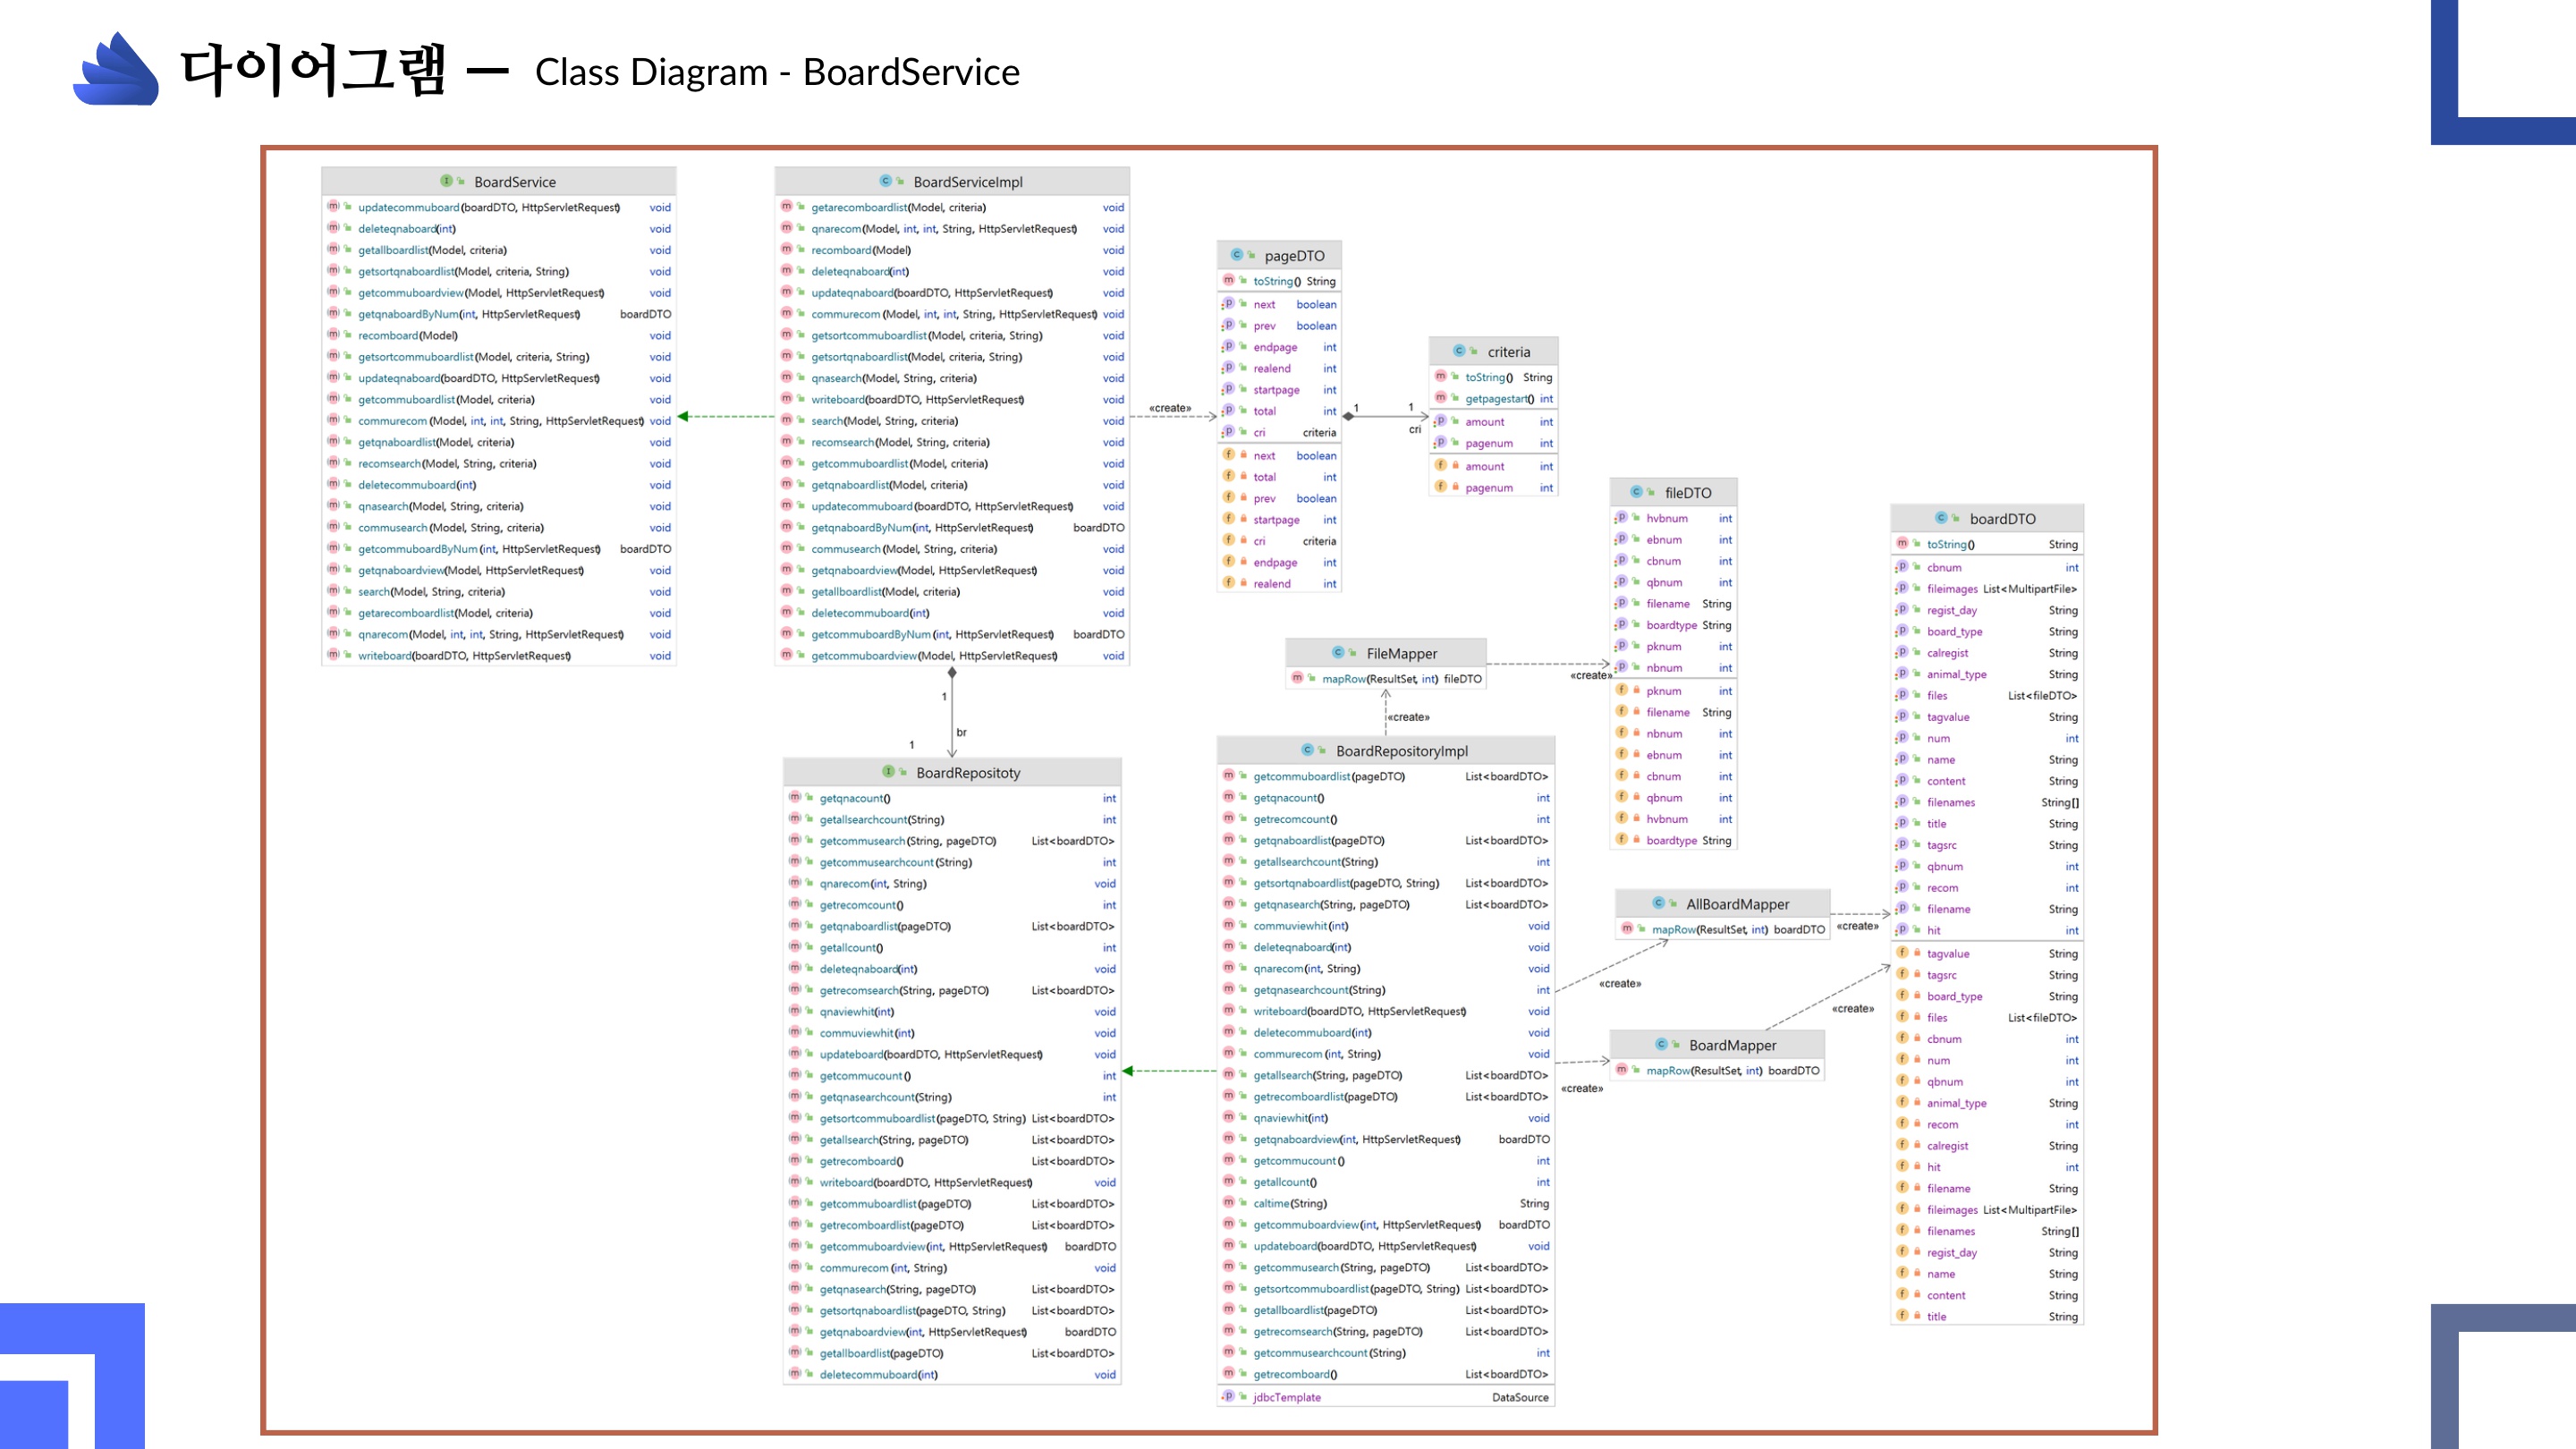Select the BoardRepositoryImpl class header

pyautogui.click(x=1400, y=751)
